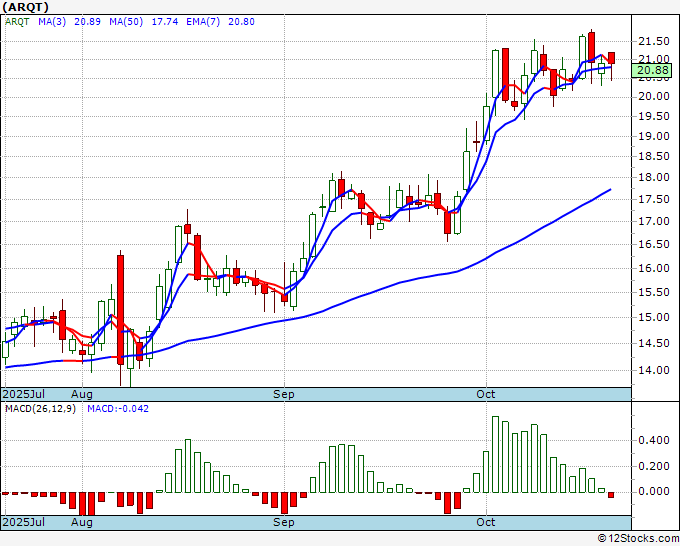Click the last red negative MACD bar
This screenshot has width=680, height=546.
611,495
